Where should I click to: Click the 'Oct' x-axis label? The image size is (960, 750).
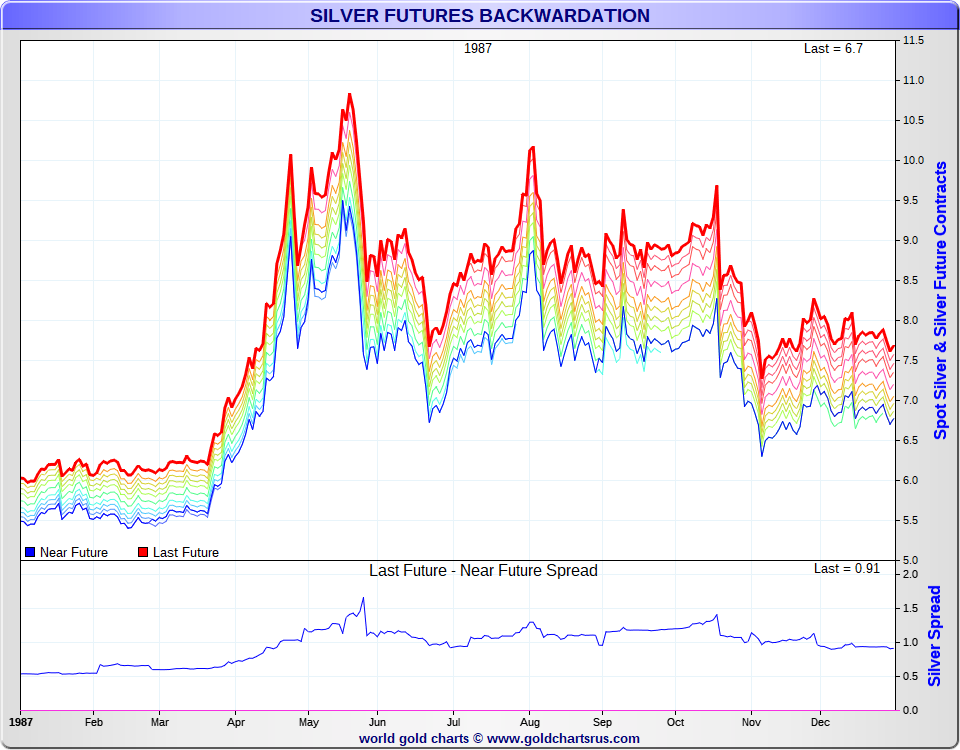pyautogui.click(x=675, y=722)
